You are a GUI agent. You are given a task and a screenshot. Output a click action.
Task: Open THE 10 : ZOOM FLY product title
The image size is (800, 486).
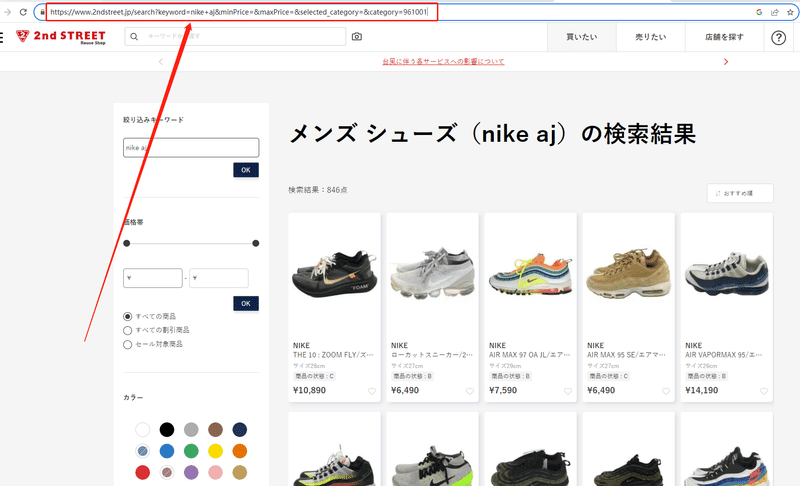click(333, 355)
